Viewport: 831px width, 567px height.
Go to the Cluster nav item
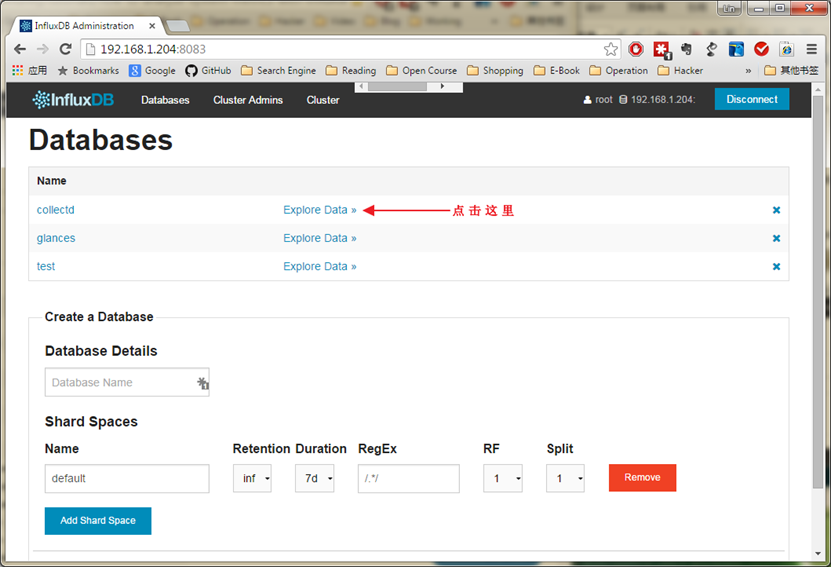click(x=323, y=100)
